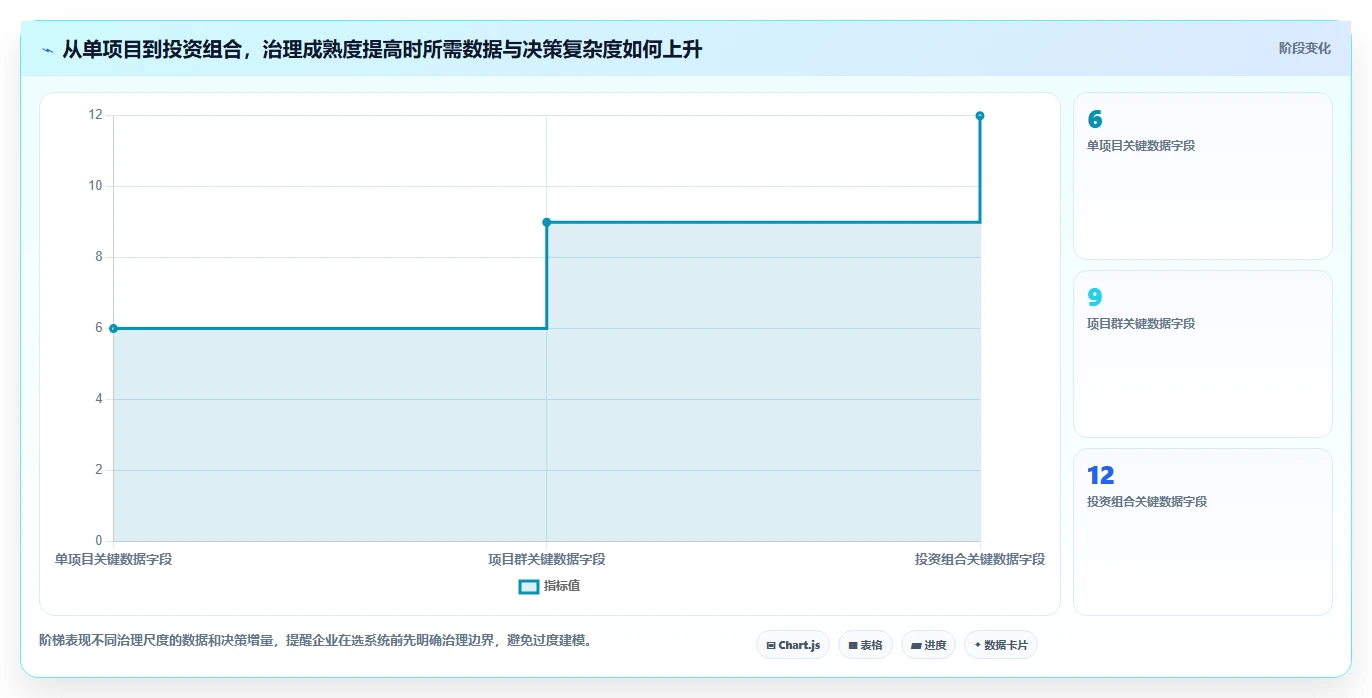Click the card value 12
The height and width of the screenshot is (698, 1372).
point(1101,476)
